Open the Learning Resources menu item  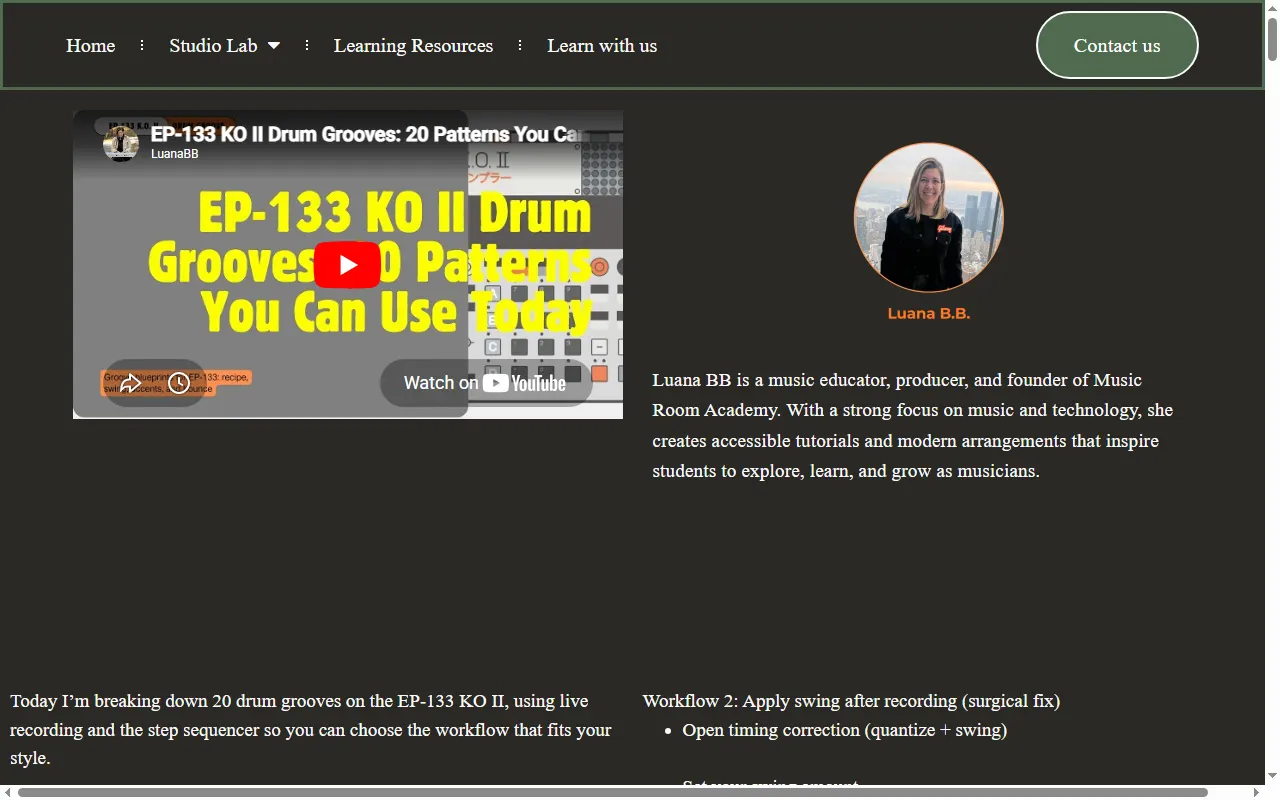(x=413, y=46)
